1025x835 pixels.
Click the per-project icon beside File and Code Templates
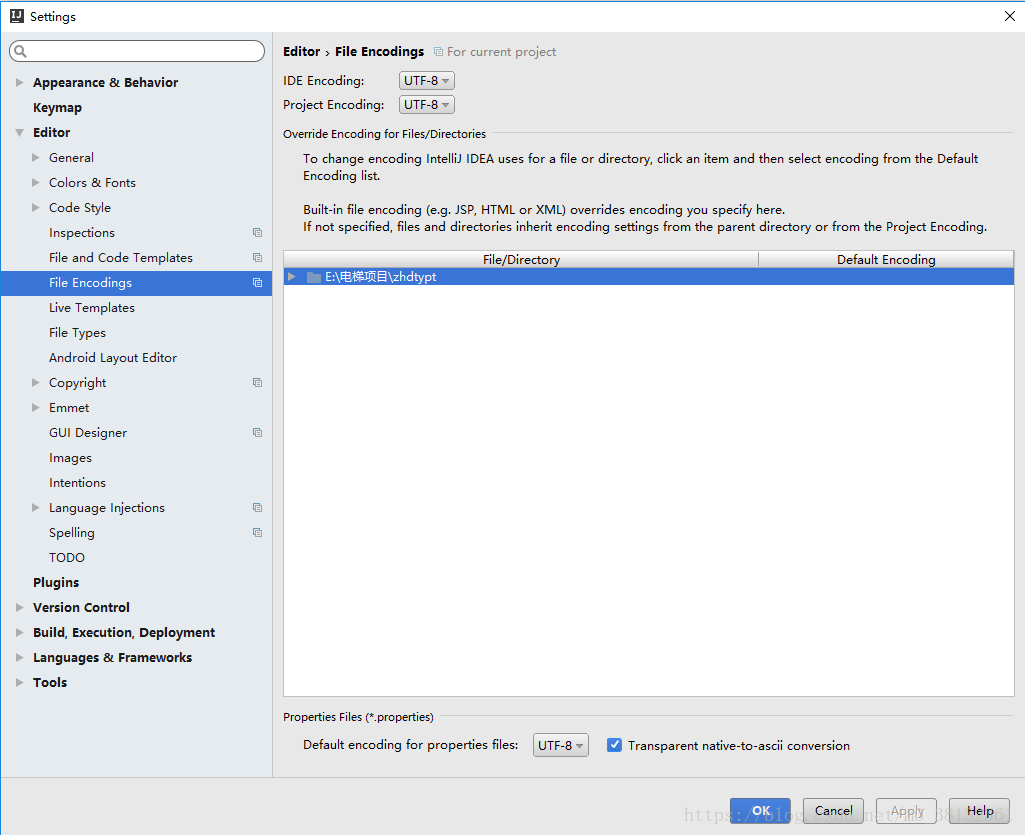click(257, 257)
